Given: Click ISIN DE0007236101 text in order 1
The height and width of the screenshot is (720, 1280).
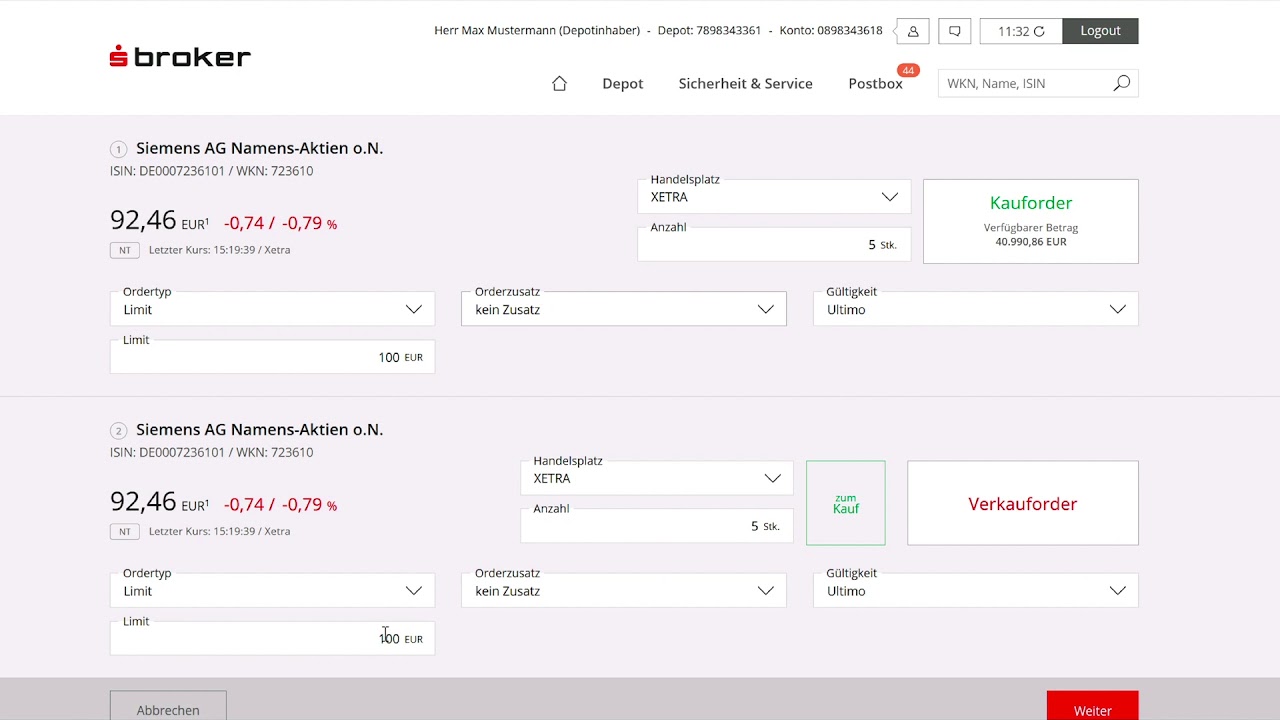Looking at the screenshot, I should (167, 171).
